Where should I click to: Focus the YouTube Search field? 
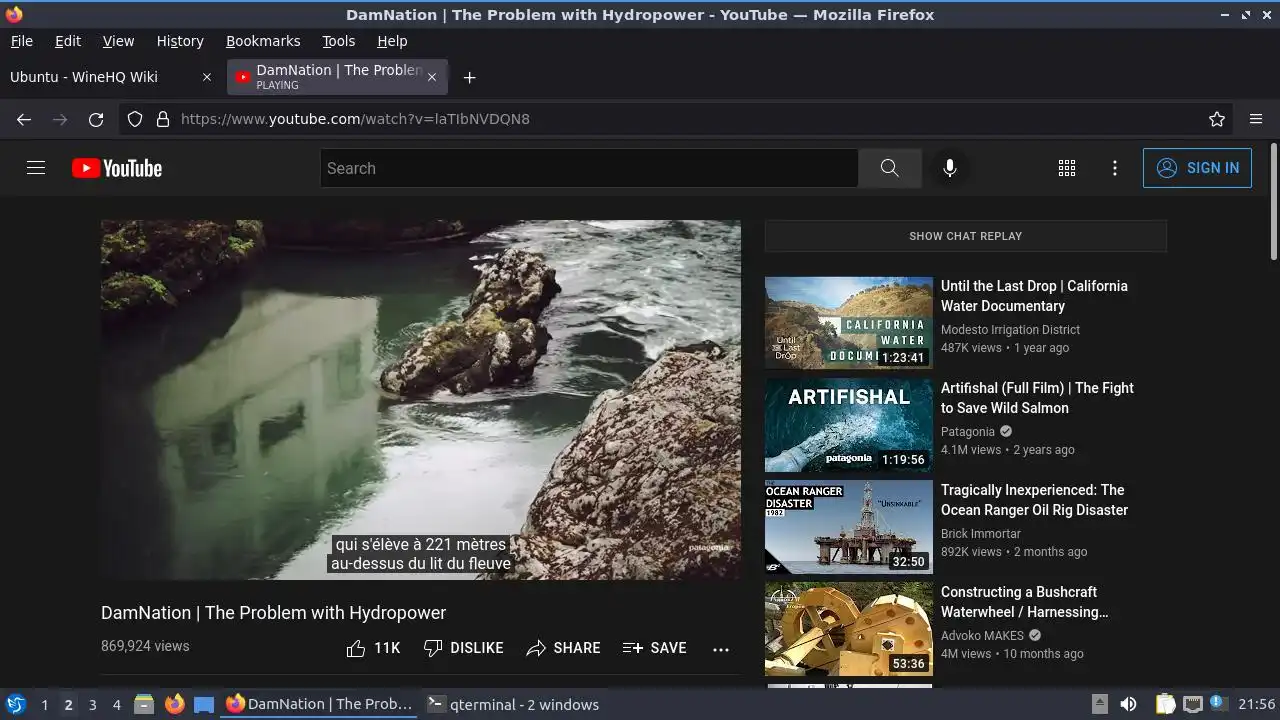(x=589, y=168)
